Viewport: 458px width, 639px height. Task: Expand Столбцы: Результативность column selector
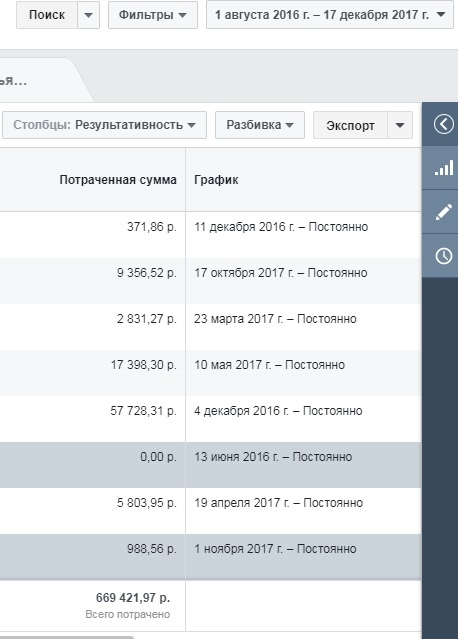104,125
